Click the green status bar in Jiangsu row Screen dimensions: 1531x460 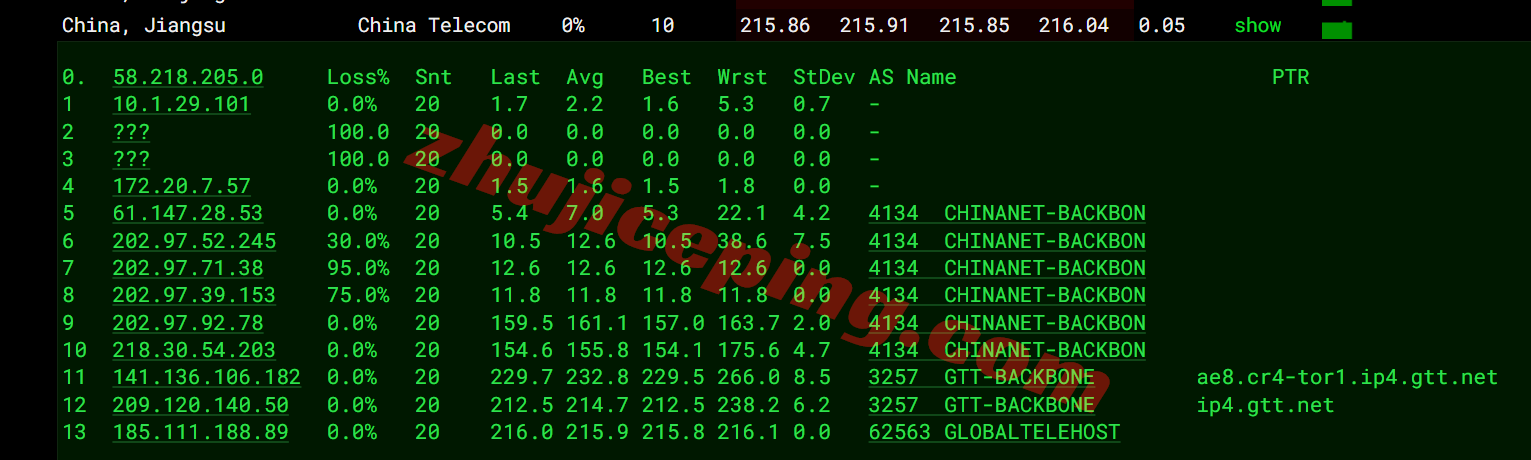click(x=1336, y=30)
